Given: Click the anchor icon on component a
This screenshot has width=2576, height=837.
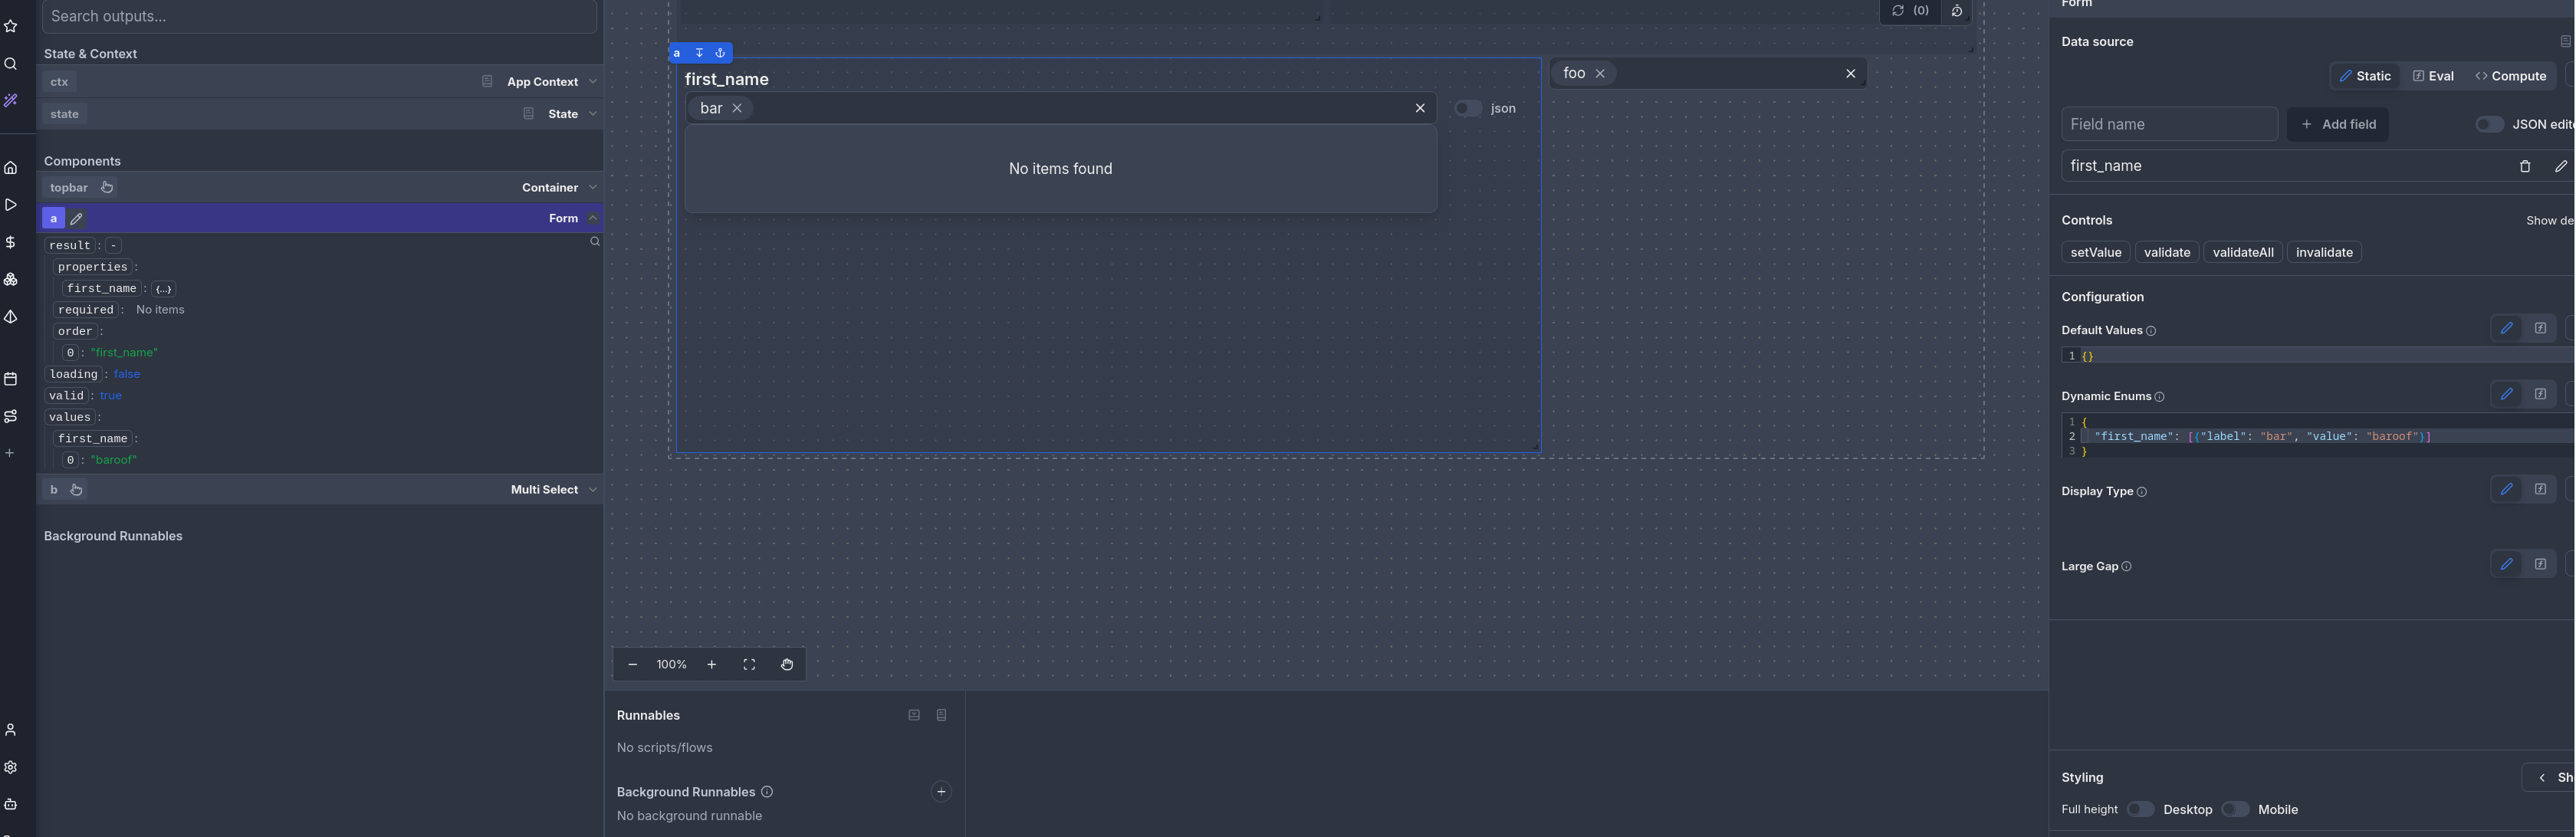Looking at the screenshot, I should 720,53.
